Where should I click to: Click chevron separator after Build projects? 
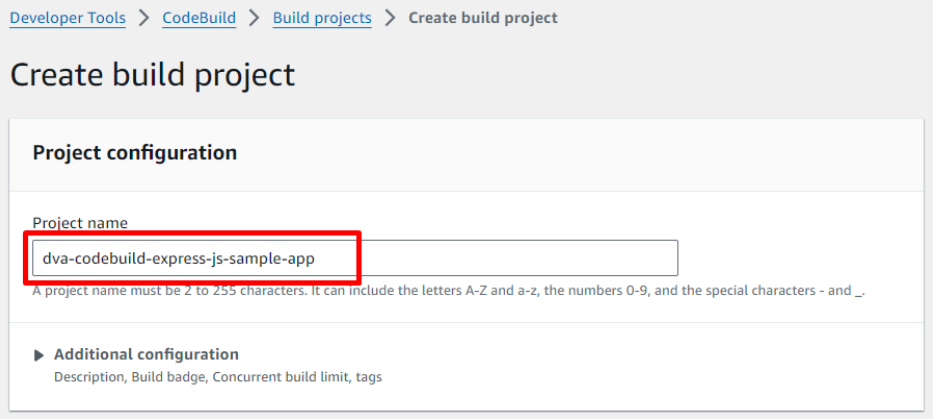pos(389,18)
